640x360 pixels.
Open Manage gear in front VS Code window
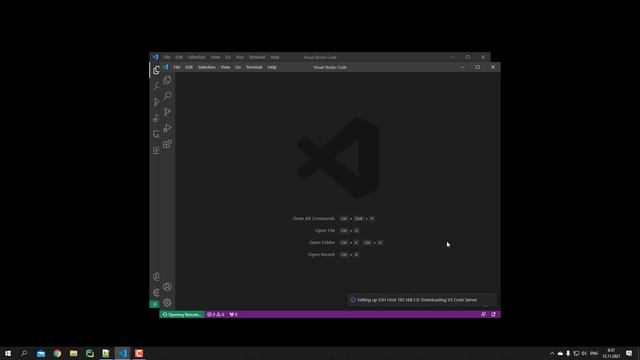(x=167, y=302)
